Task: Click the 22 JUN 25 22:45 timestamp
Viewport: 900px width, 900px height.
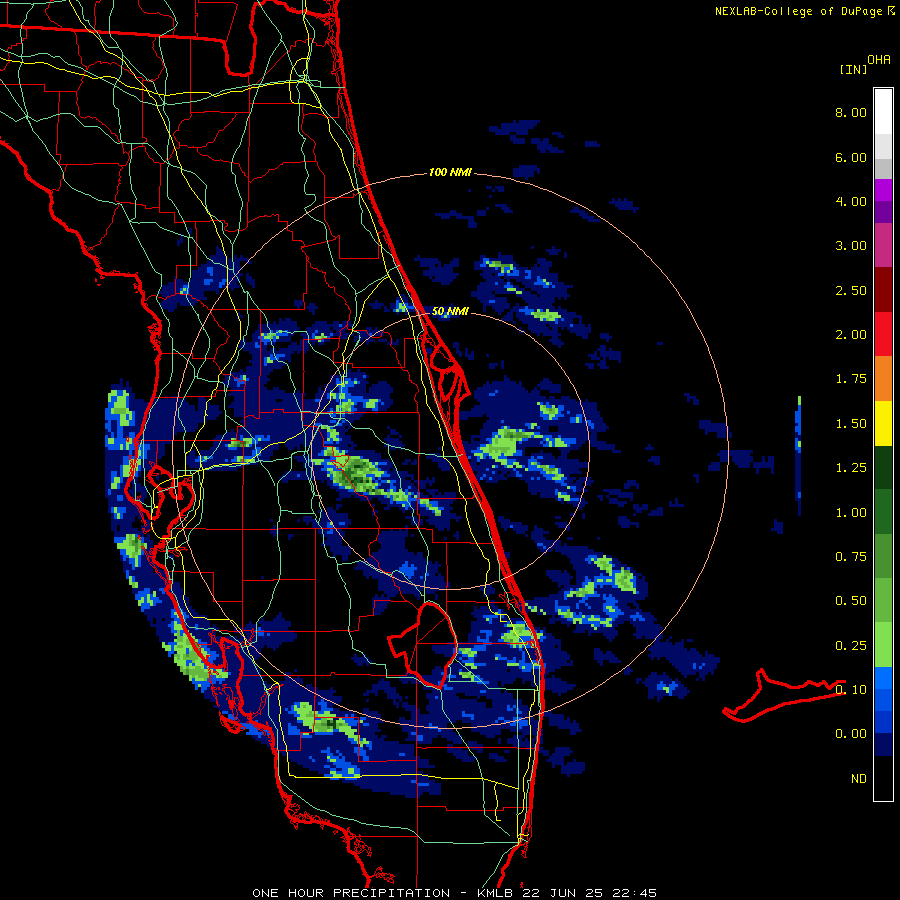Action: (589, 893)
